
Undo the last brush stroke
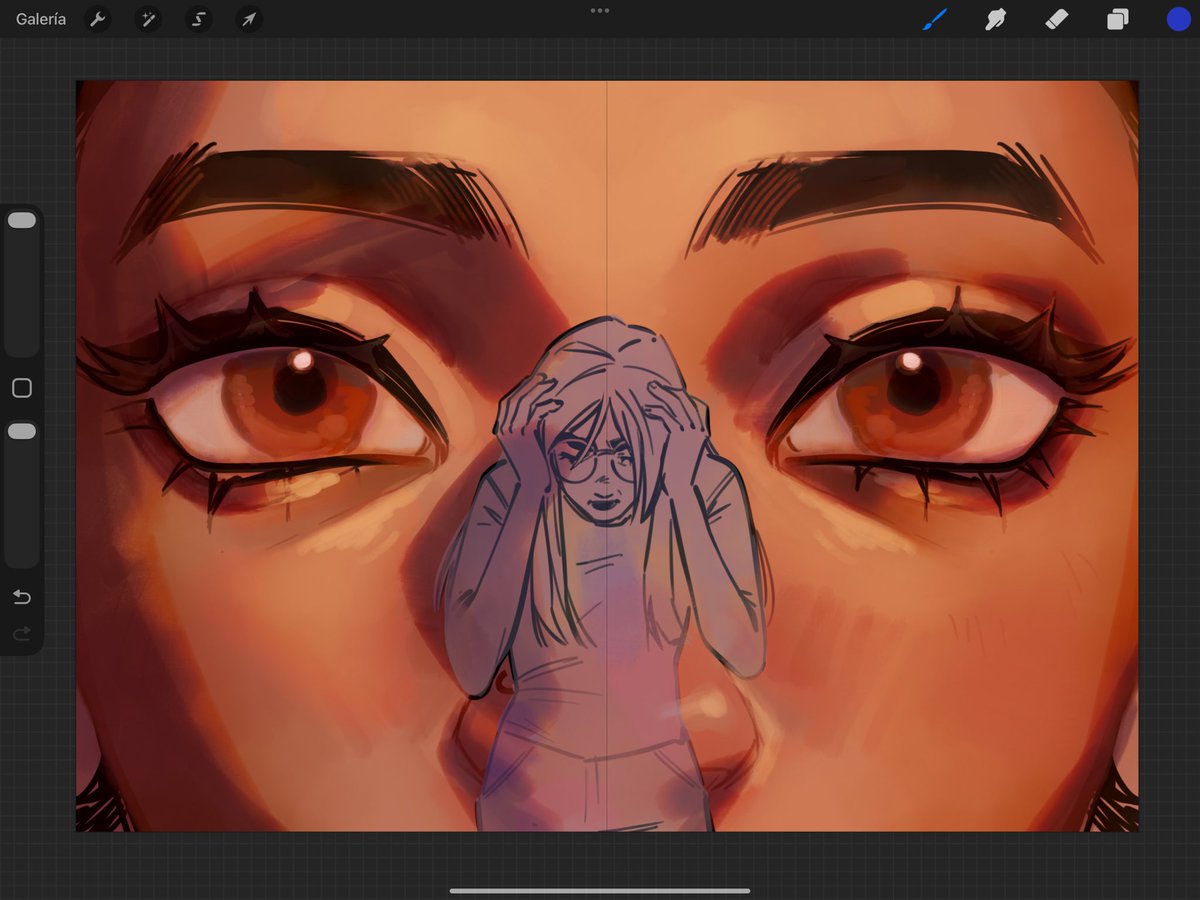click(x=22, y=597)
